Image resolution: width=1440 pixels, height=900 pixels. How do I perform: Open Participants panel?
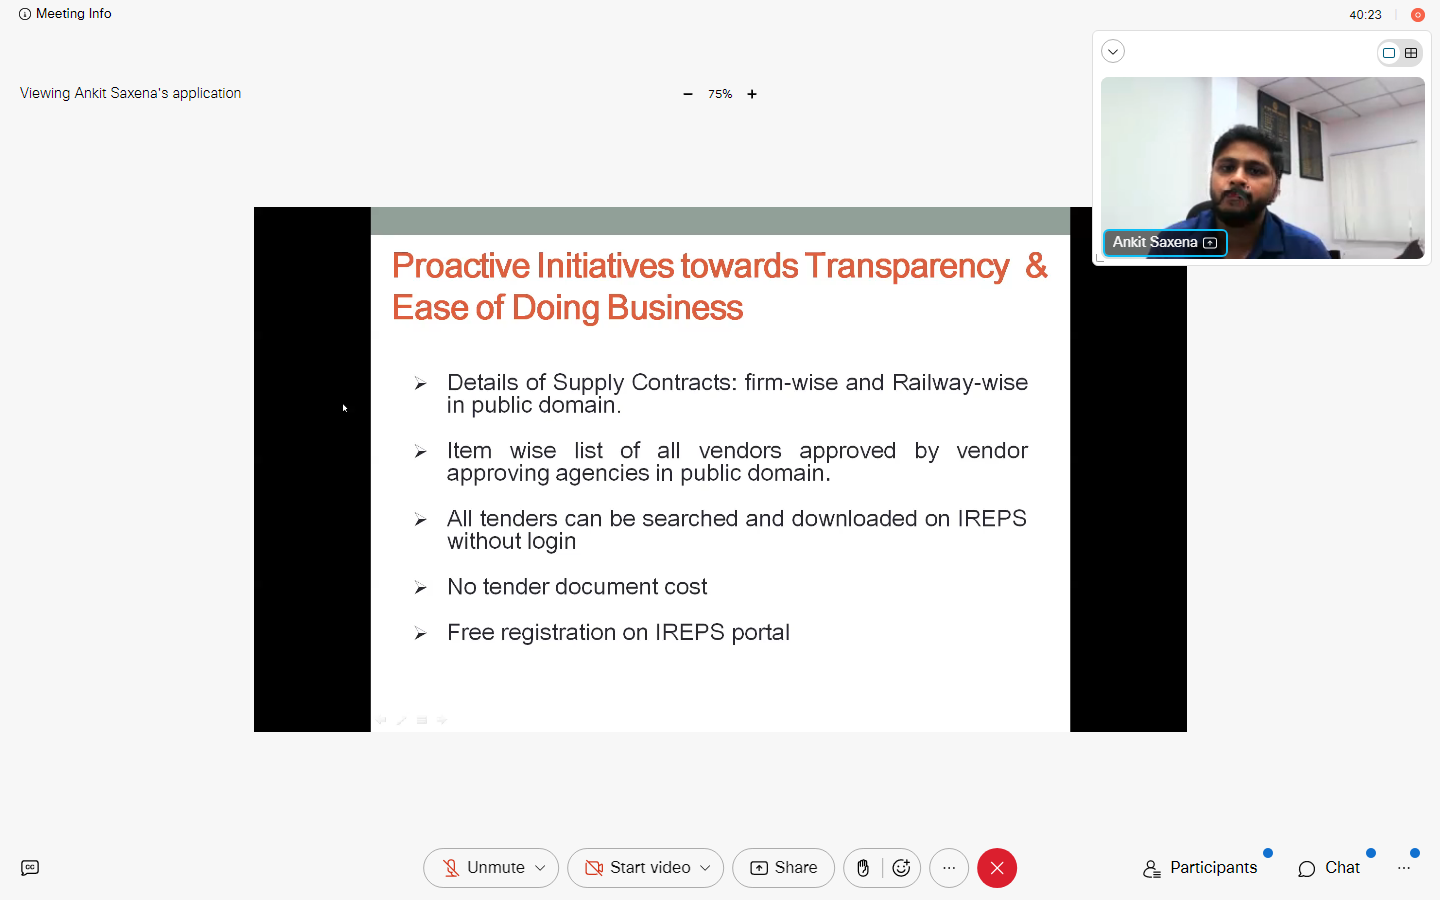1200,868
